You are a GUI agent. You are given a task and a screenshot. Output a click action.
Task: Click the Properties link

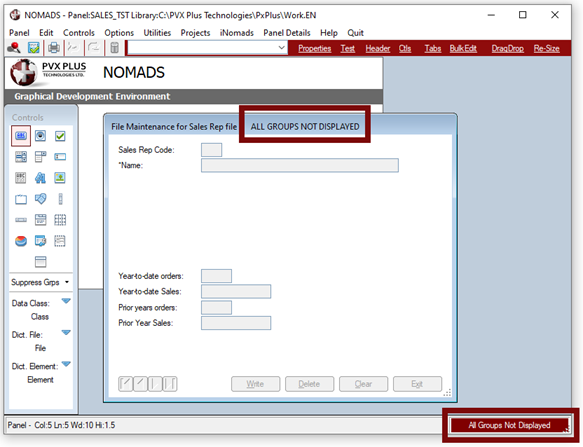[315, 48]
